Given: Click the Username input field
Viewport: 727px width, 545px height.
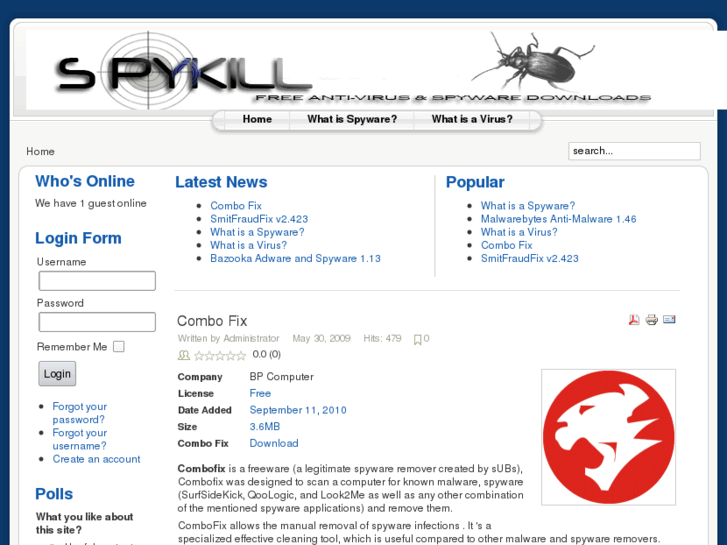Looking at the screenshot, I should [x=97, y=281].
